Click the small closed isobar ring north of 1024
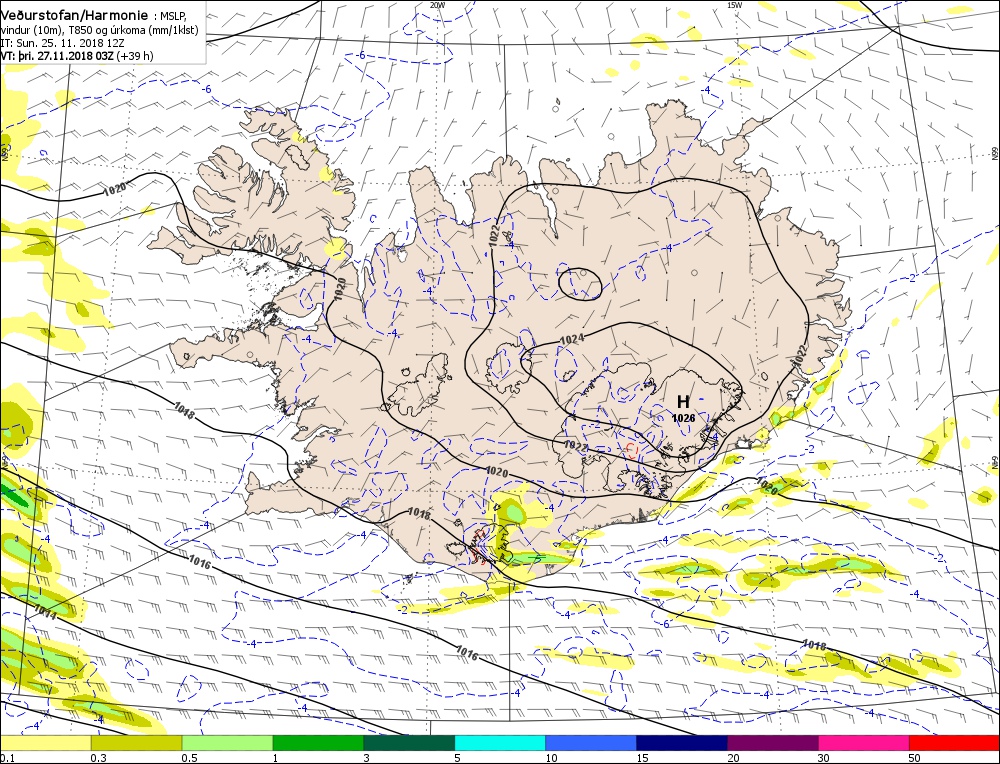1000x764 pixels. coord(580,283)
